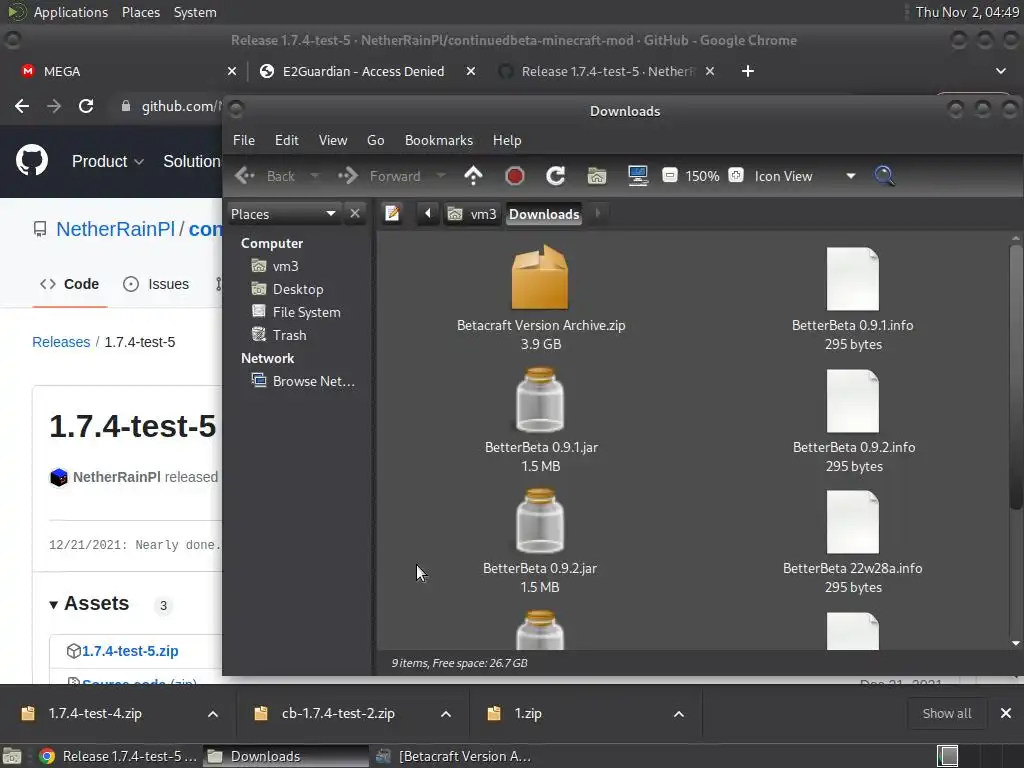Go back in Chrome browser
Viewport: 1024px width, 768px height.
tap(22, 106)
